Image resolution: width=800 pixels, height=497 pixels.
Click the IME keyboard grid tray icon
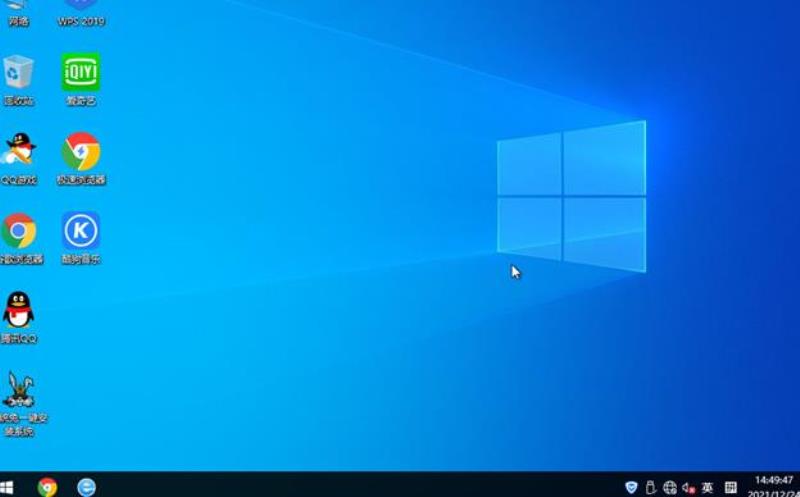[x=731, y=488]
